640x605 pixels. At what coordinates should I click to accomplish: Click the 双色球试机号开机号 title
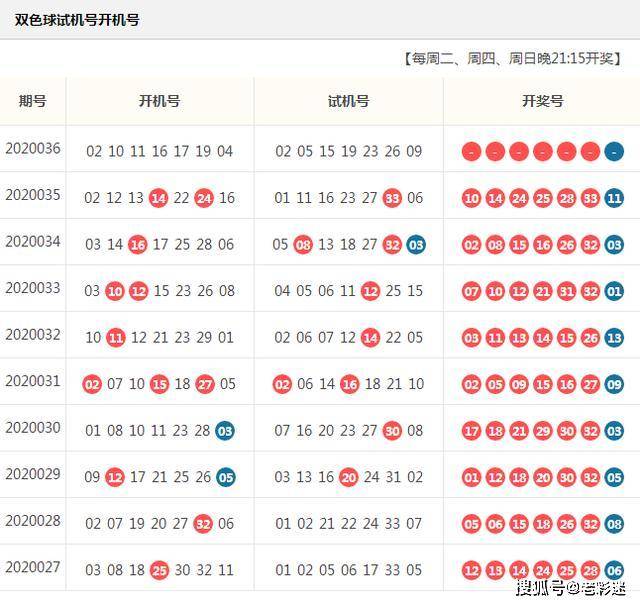pos(77,20)
